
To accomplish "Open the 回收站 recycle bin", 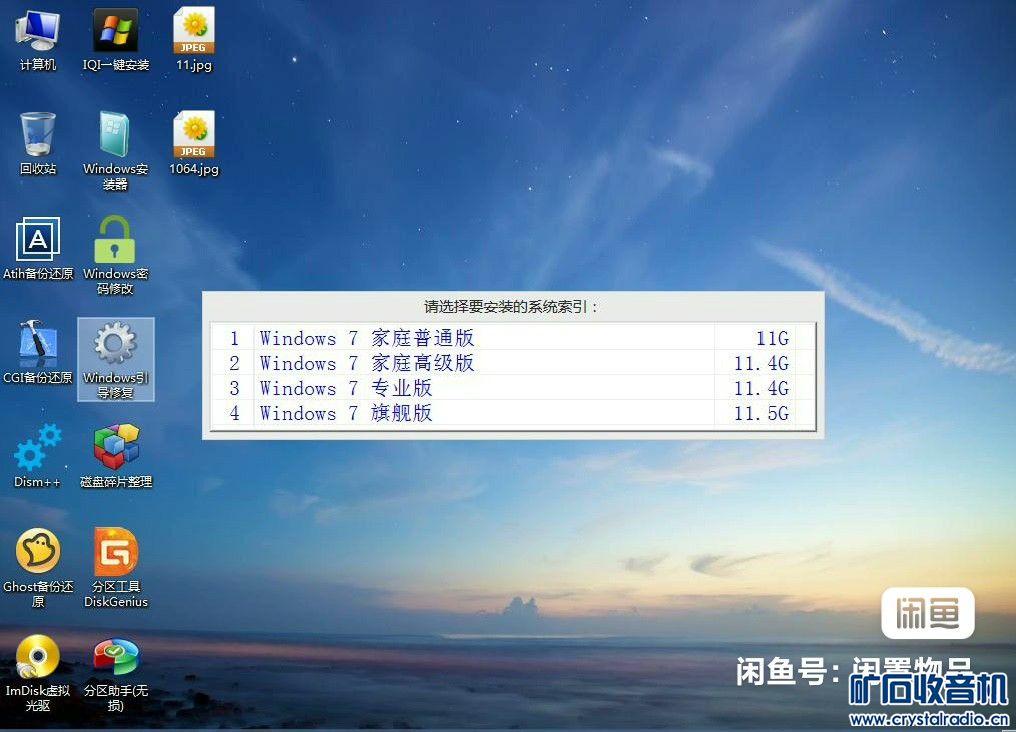I will tap(38, 143).
